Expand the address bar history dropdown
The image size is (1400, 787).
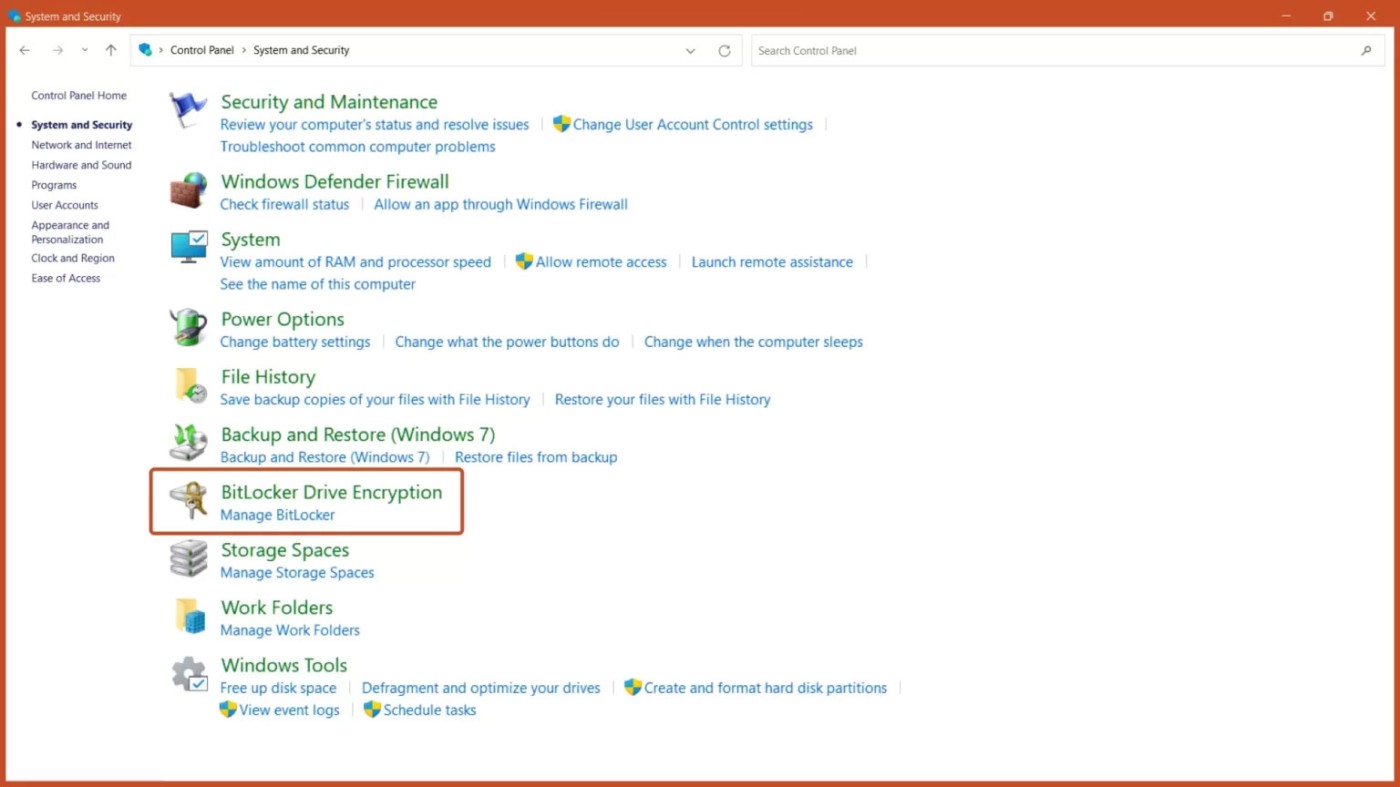pyautogui.click(x=690, y=51)
